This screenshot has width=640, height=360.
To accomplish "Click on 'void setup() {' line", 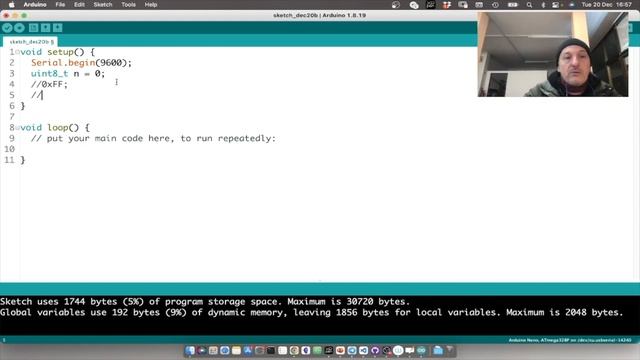I will [57, 52].
